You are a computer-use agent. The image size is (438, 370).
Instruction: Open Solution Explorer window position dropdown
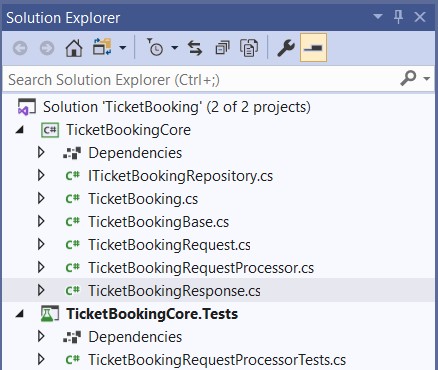pos(378,16)
